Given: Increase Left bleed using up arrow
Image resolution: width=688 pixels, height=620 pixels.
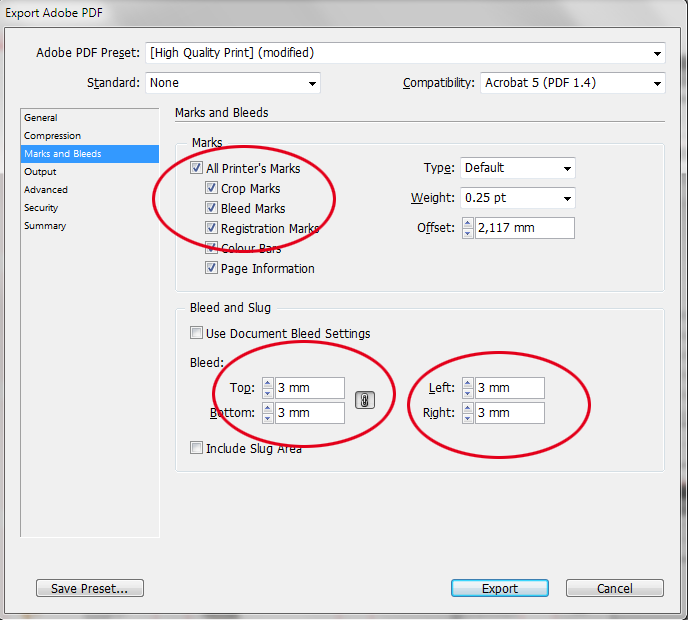Looking at the screenshot, I should click(x=468, y=383).
